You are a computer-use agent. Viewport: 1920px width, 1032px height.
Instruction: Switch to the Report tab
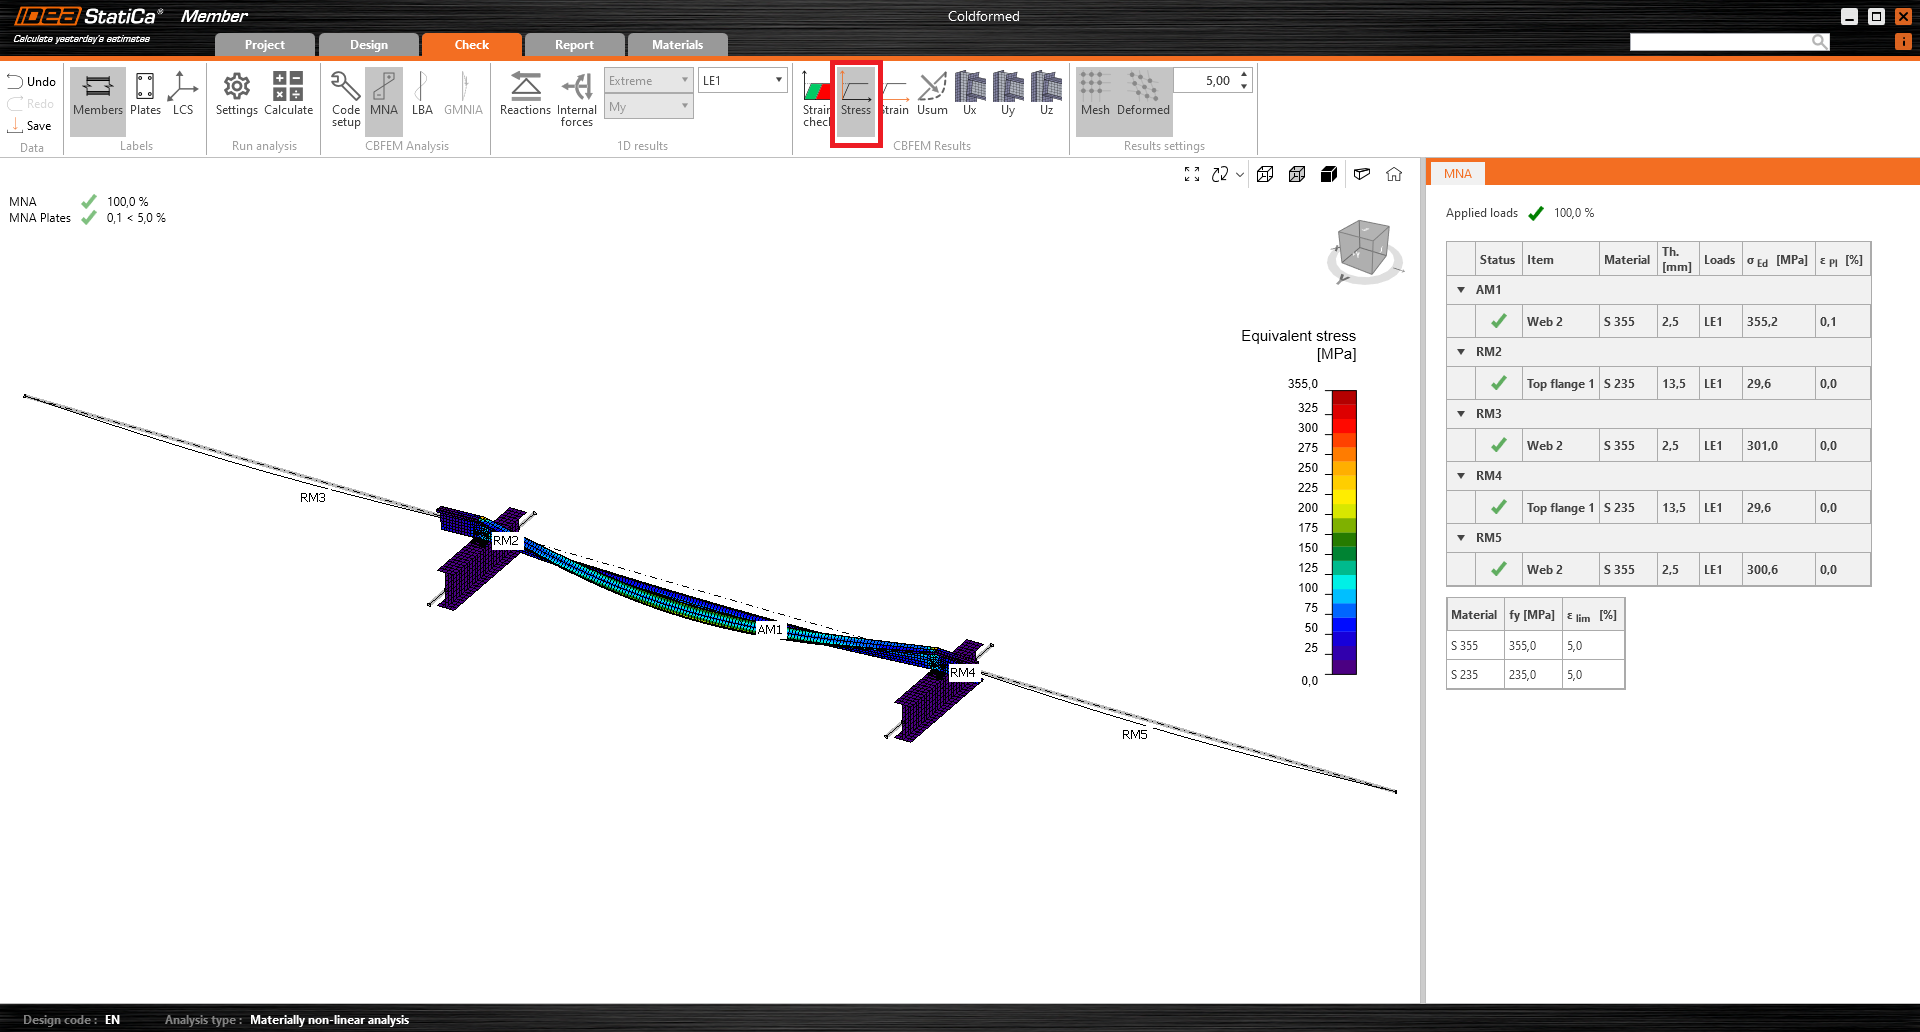pos(574,45)
